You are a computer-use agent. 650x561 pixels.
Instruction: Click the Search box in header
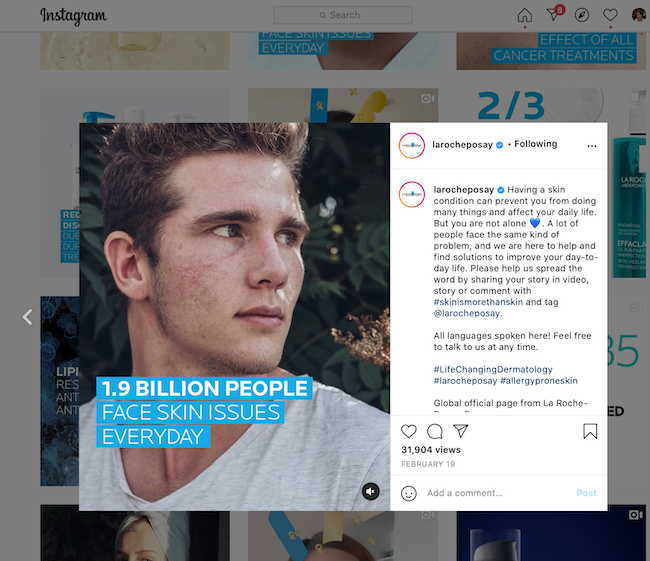click(343, 15)
